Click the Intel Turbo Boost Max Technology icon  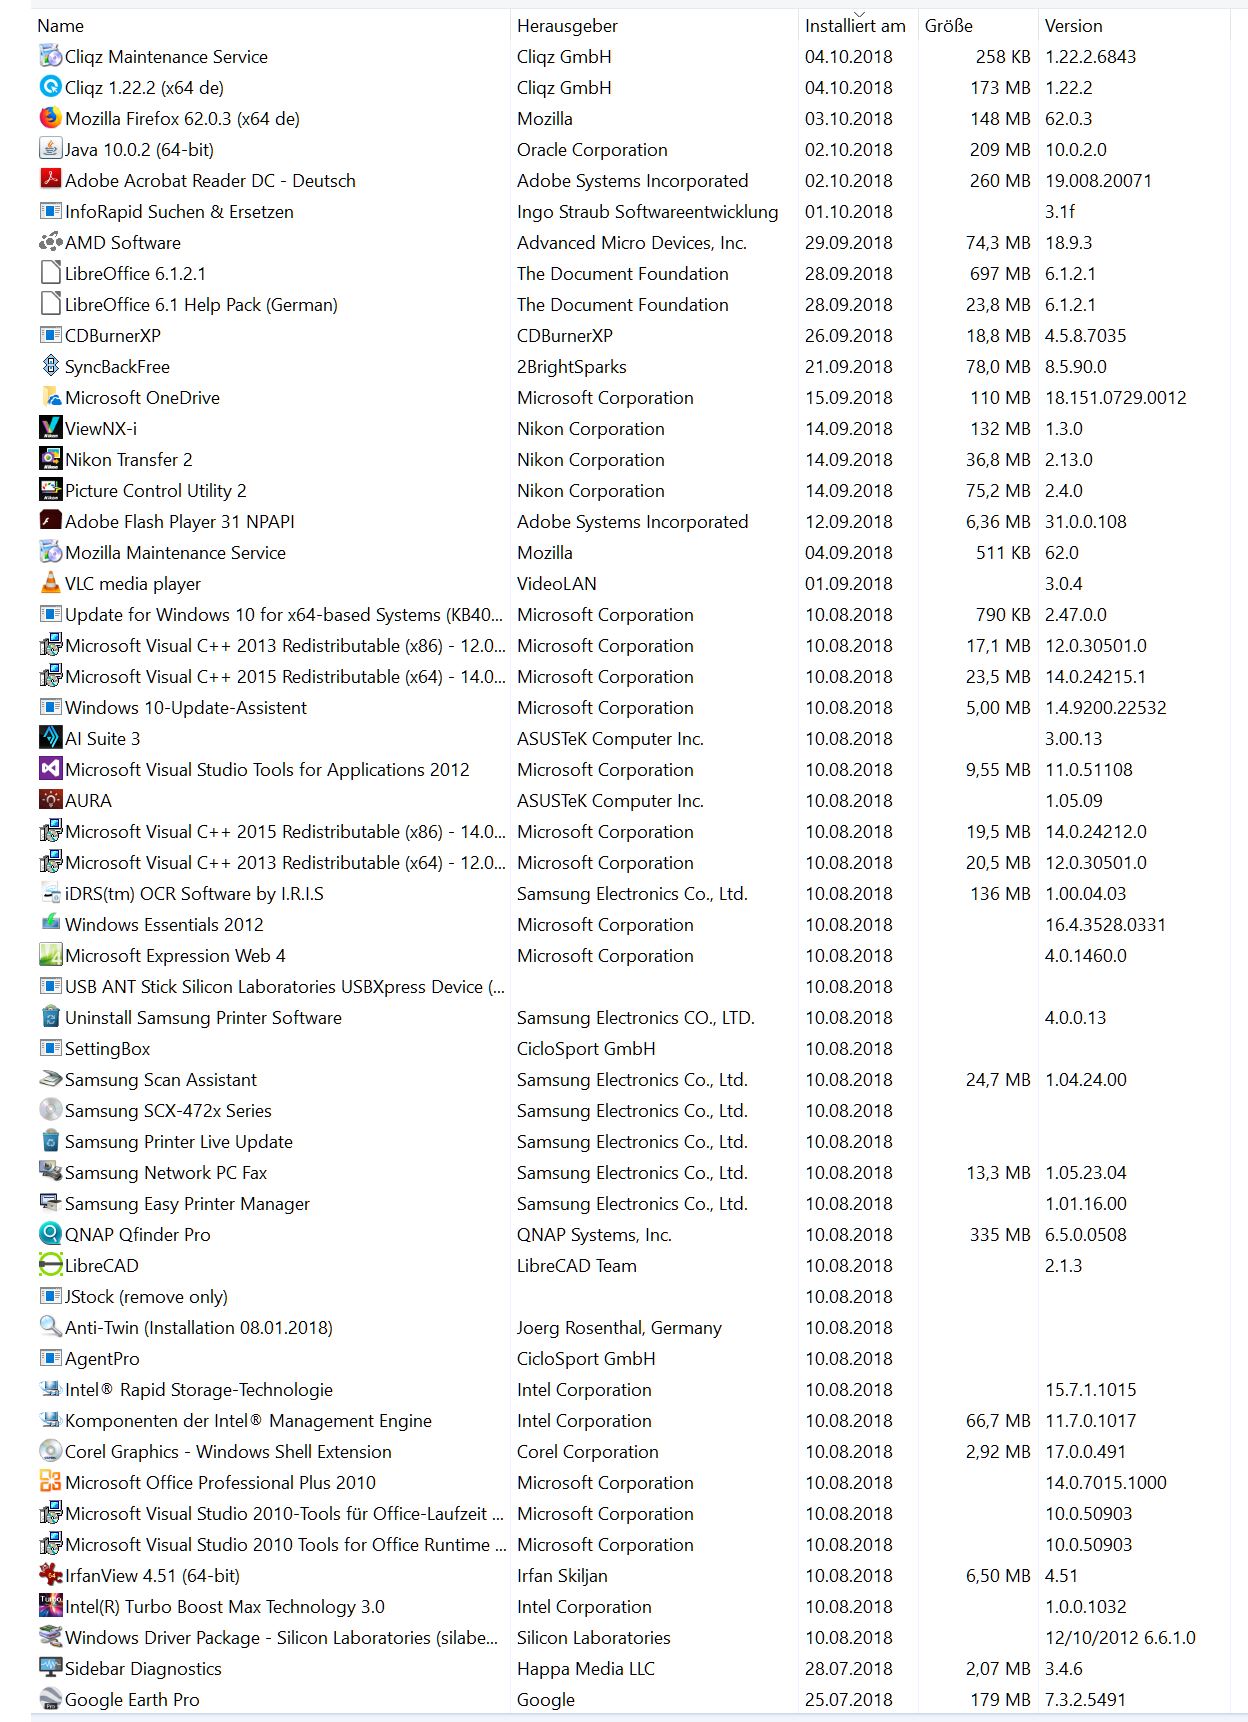pyautogui.click(x=50, y=1606)
